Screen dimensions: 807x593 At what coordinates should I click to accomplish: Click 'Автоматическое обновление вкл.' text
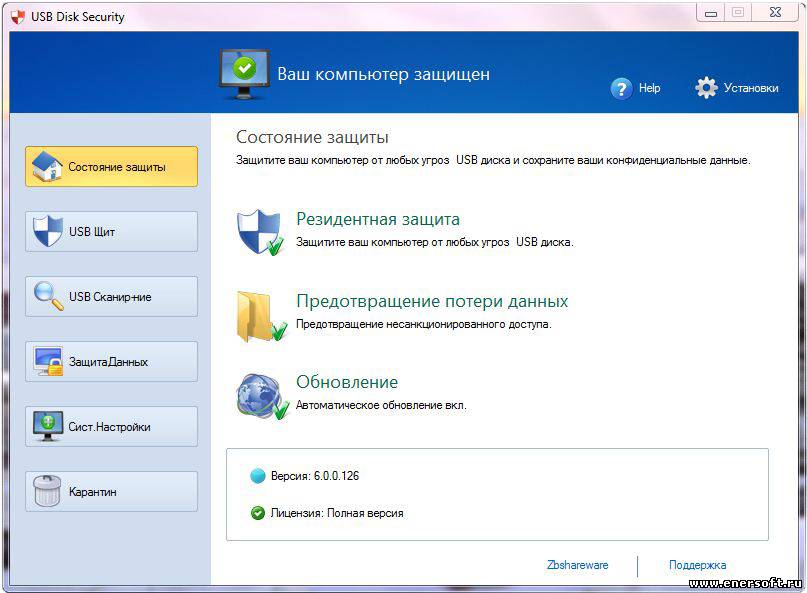click(381, 405)
